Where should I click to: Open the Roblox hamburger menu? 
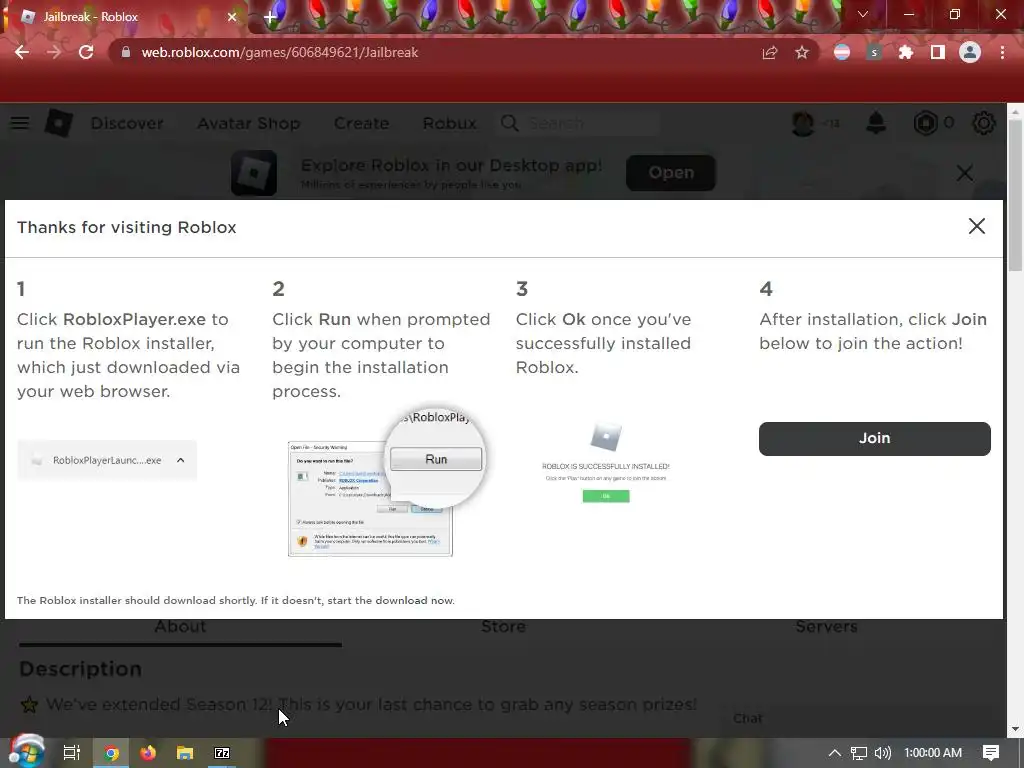point(20,123)
